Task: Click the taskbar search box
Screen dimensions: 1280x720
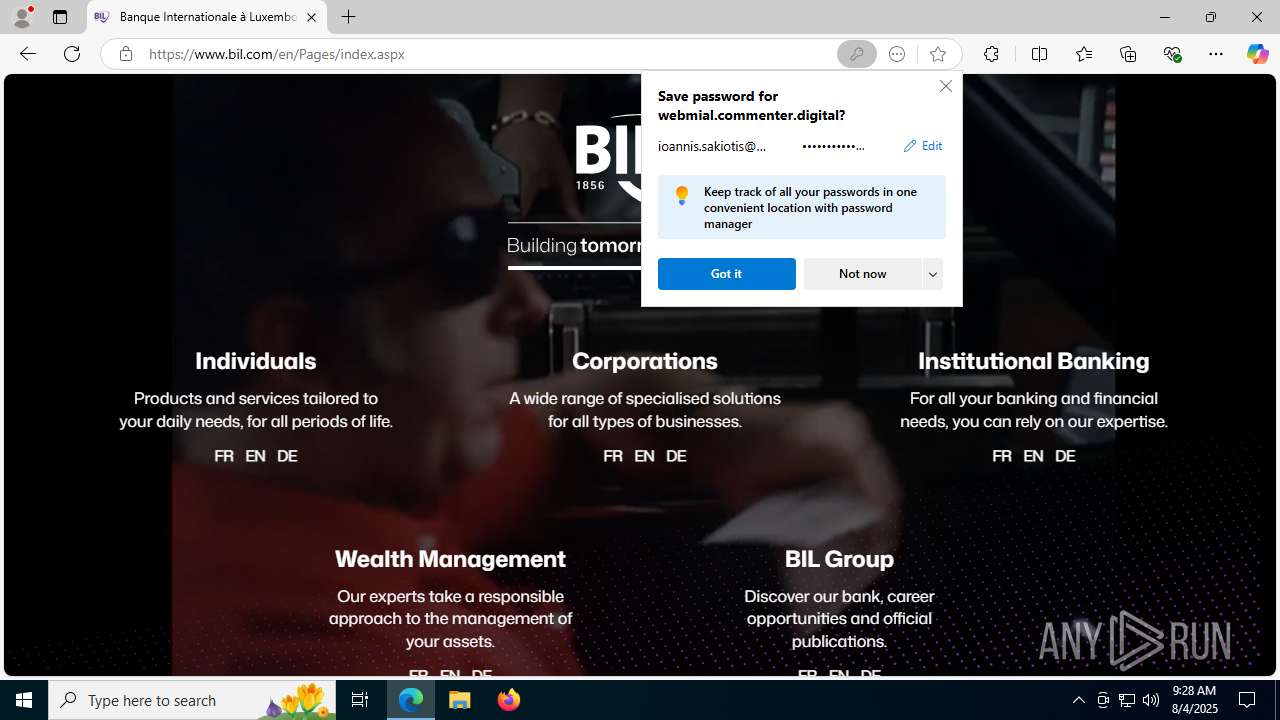Action: tap(190, 700)
